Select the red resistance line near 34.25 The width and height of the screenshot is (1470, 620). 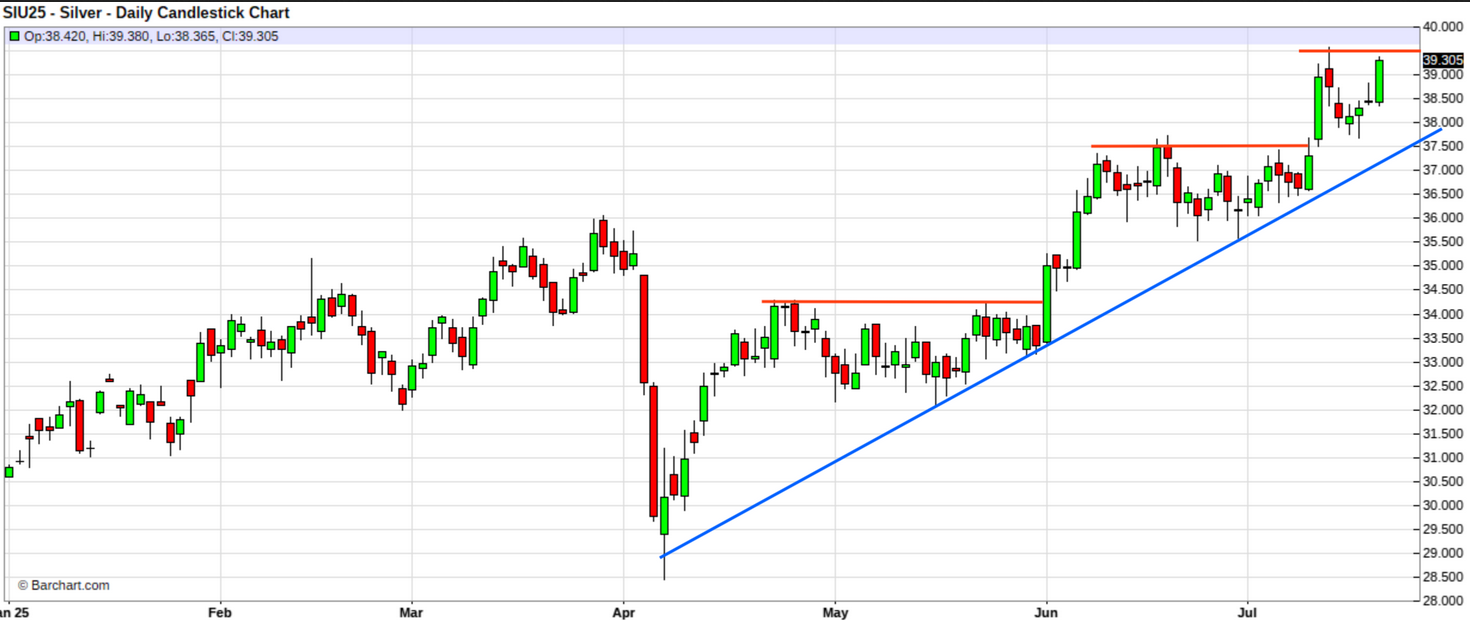click(900, 301)
